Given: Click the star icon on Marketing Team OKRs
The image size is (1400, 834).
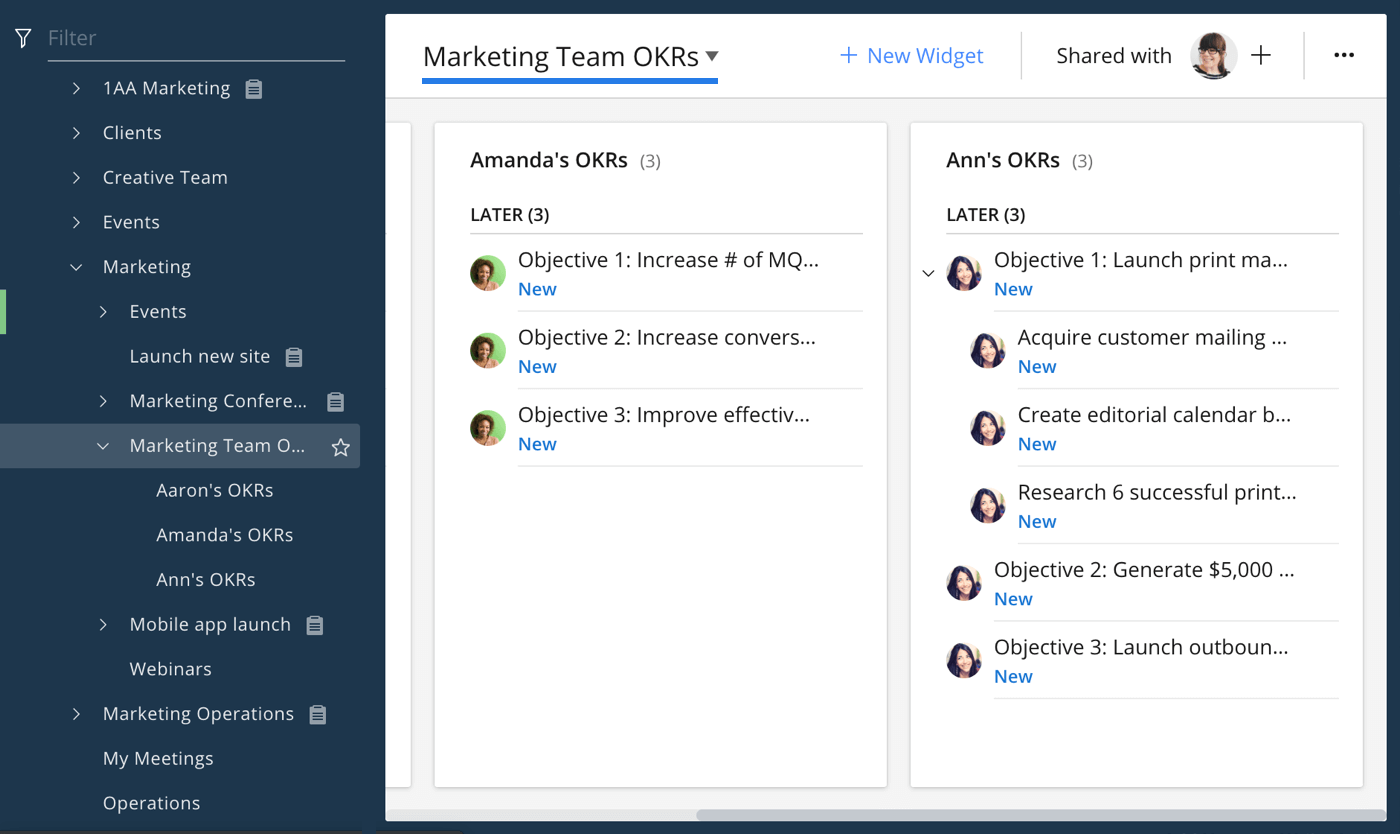Looking at the screenshot, I should tap(340, 446).
